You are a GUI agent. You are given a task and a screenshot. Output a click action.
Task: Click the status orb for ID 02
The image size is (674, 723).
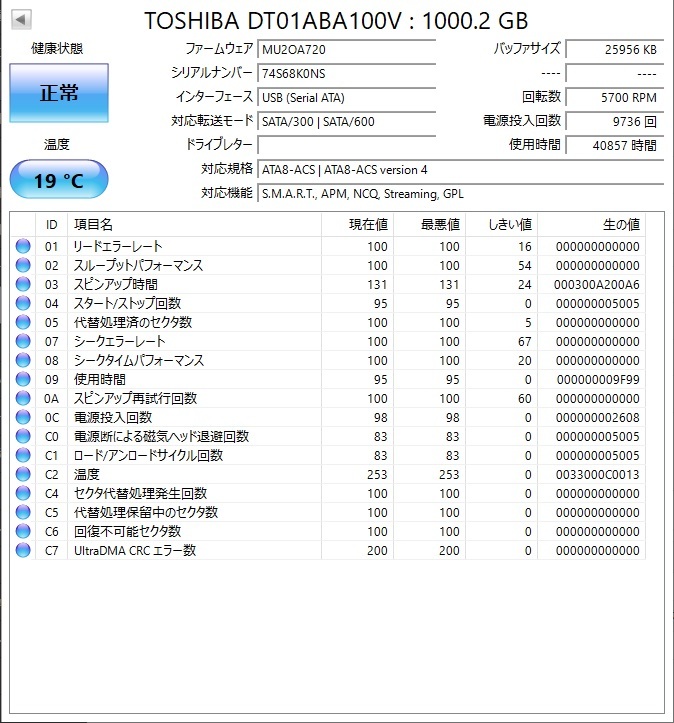23,265
